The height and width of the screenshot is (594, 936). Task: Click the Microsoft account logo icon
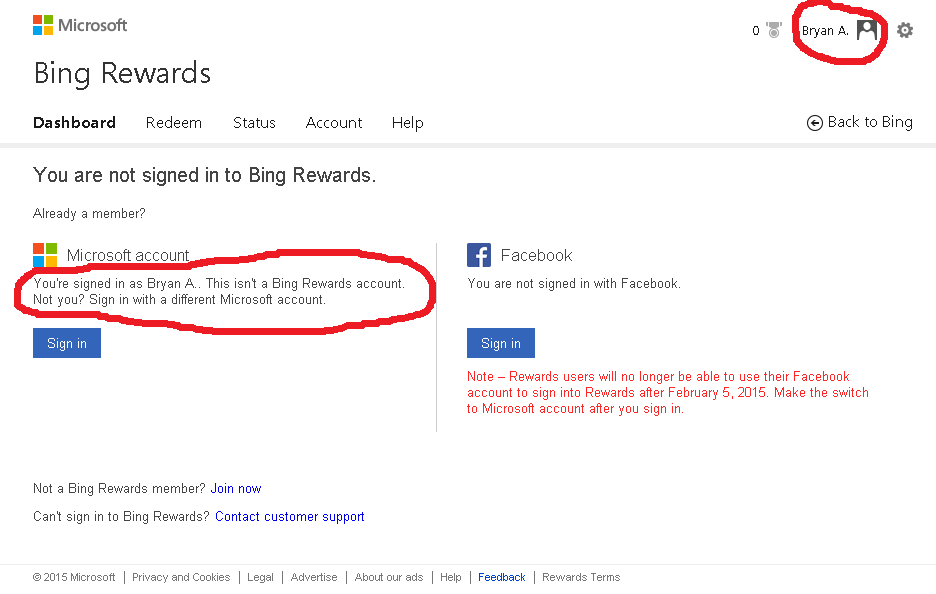45,255
